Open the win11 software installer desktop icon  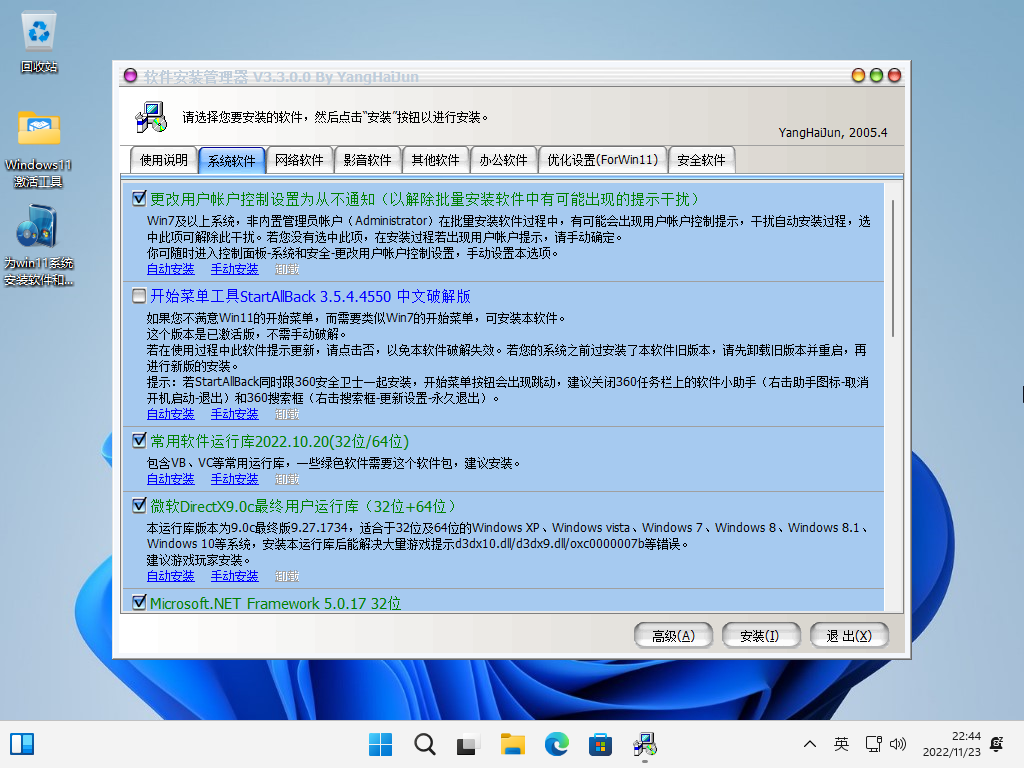pyautogui.click(x=39, y=230)
